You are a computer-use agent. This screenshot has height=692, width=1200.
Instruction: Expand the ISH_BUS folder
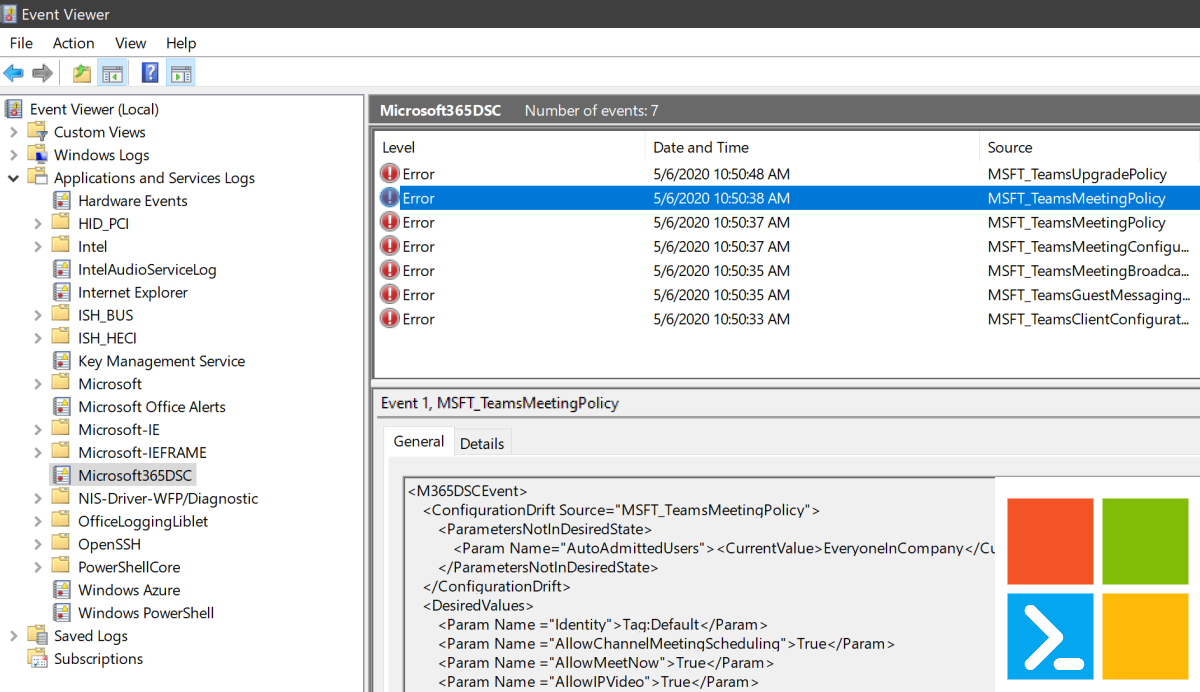pos(38,316)
